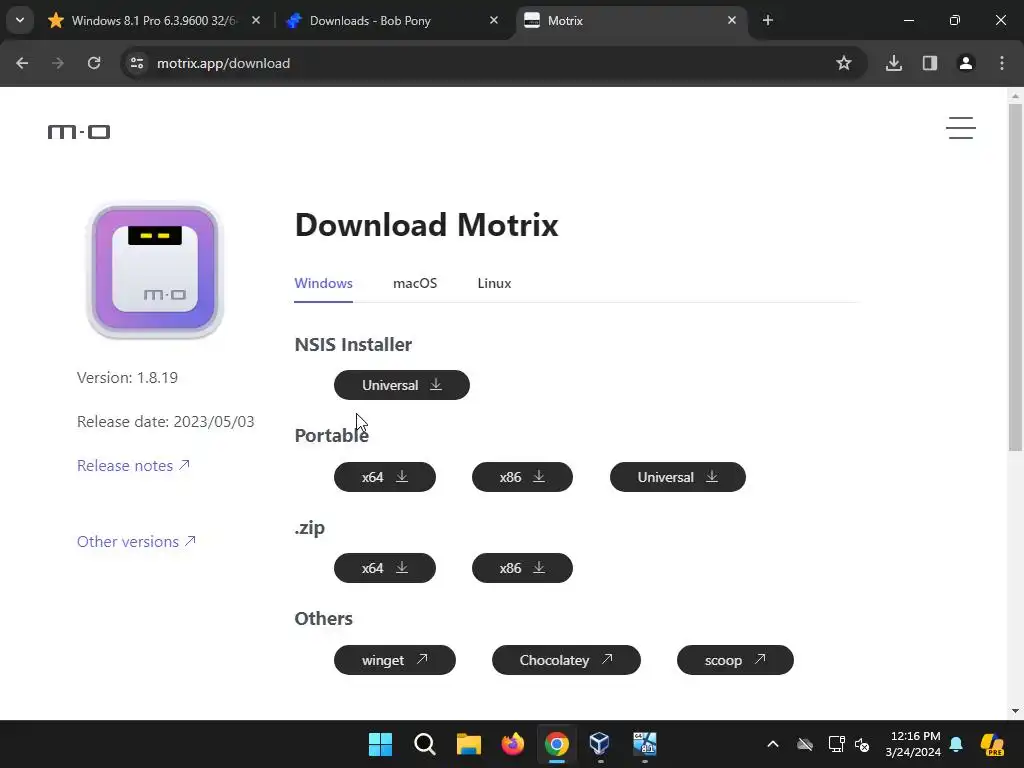The image size is (1024, 768).
Task: Open the Chrome three-dot menu
Action: pyautogui.click(x=1002, y=63)
